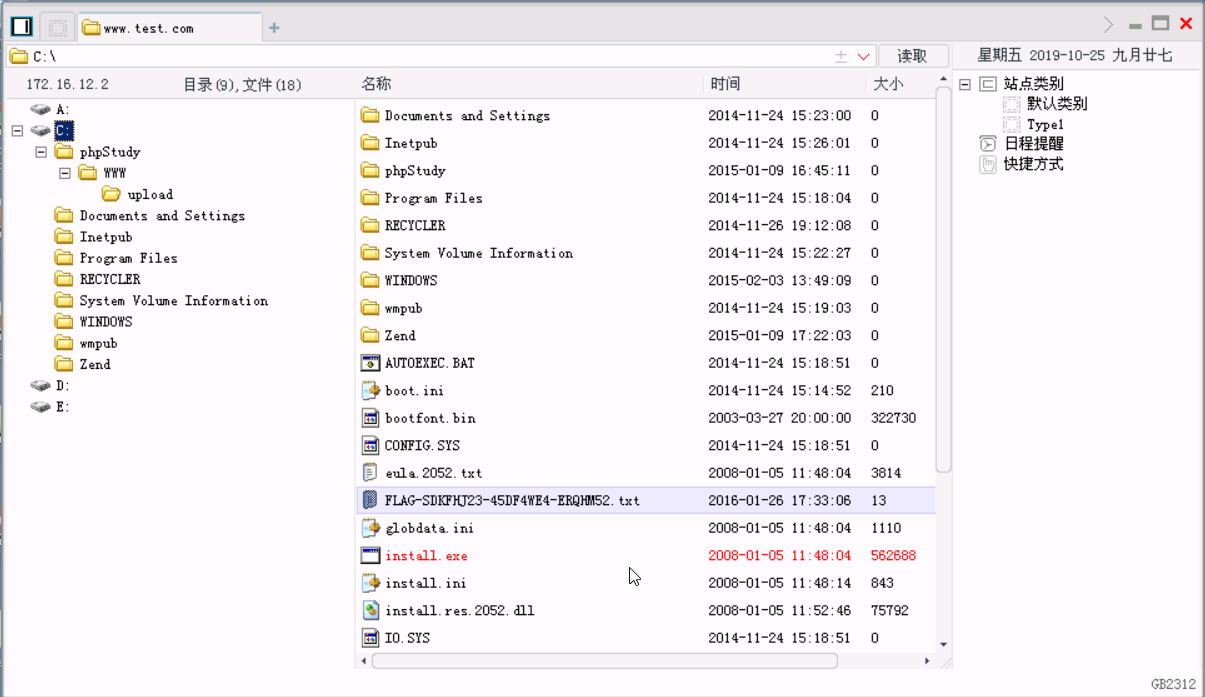Select the 默认类别 category checkbox

tap(1012, 103)
